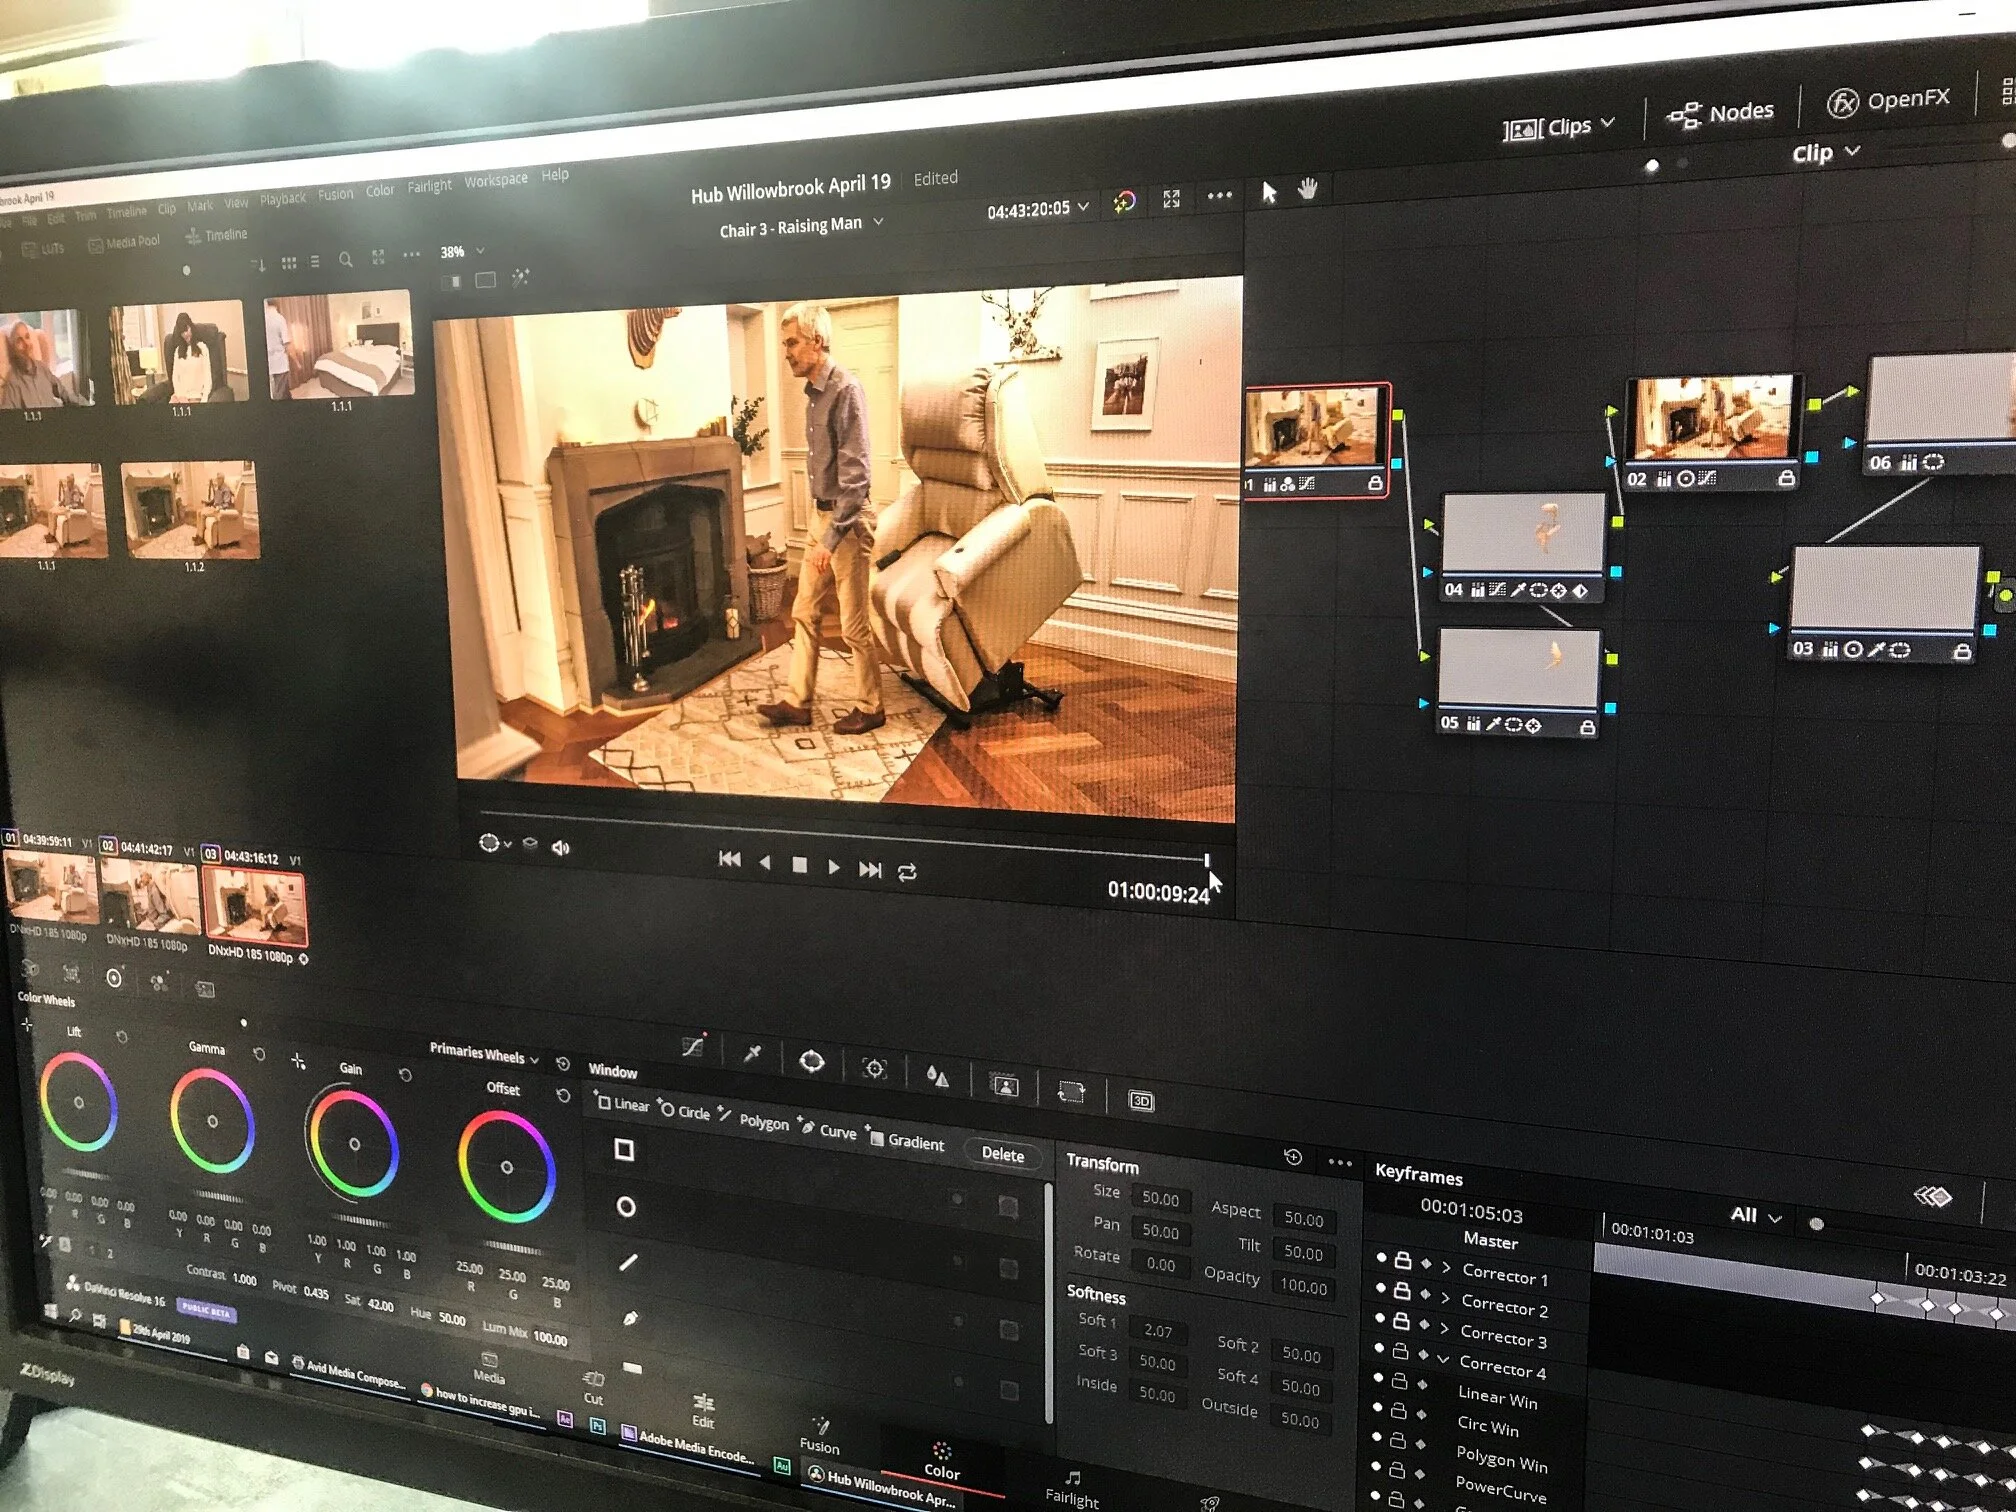This screenshot has height=1512, width=2016.
Task: Open the Qualifier eyedropper palette
Action: pyautogui.click(x=752, y=1053)
